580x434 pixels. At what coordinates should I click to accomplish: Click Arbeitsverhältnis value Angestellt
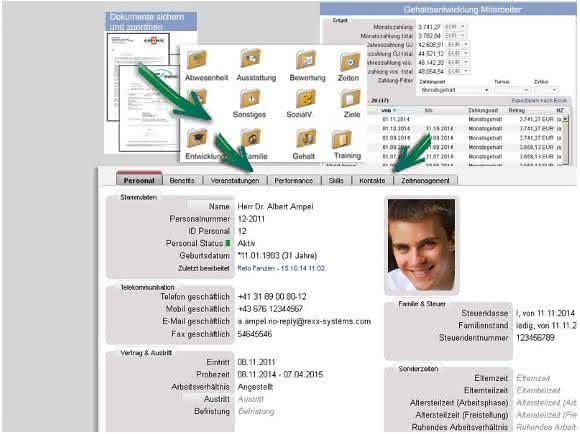pyautogui.click(x=255, y=387)
